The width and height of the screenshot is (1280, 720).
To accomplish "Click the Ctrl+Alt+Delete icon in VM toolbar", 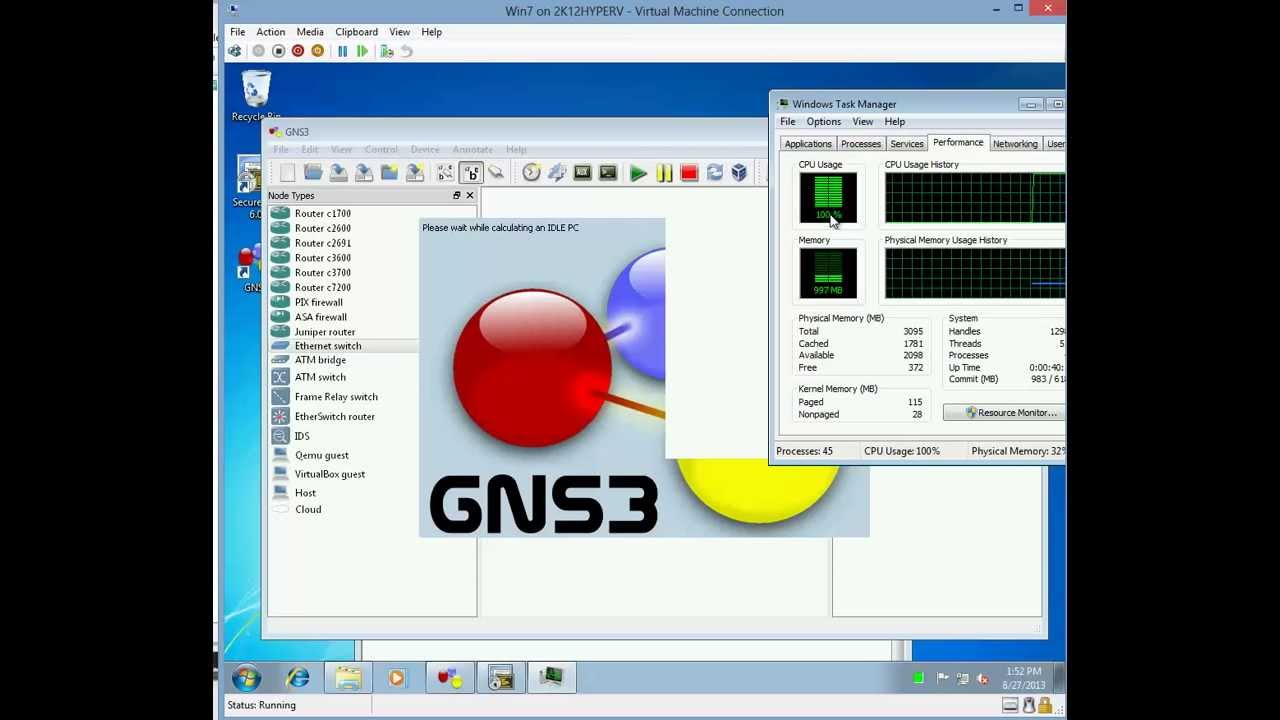I will tap(234, 51).
